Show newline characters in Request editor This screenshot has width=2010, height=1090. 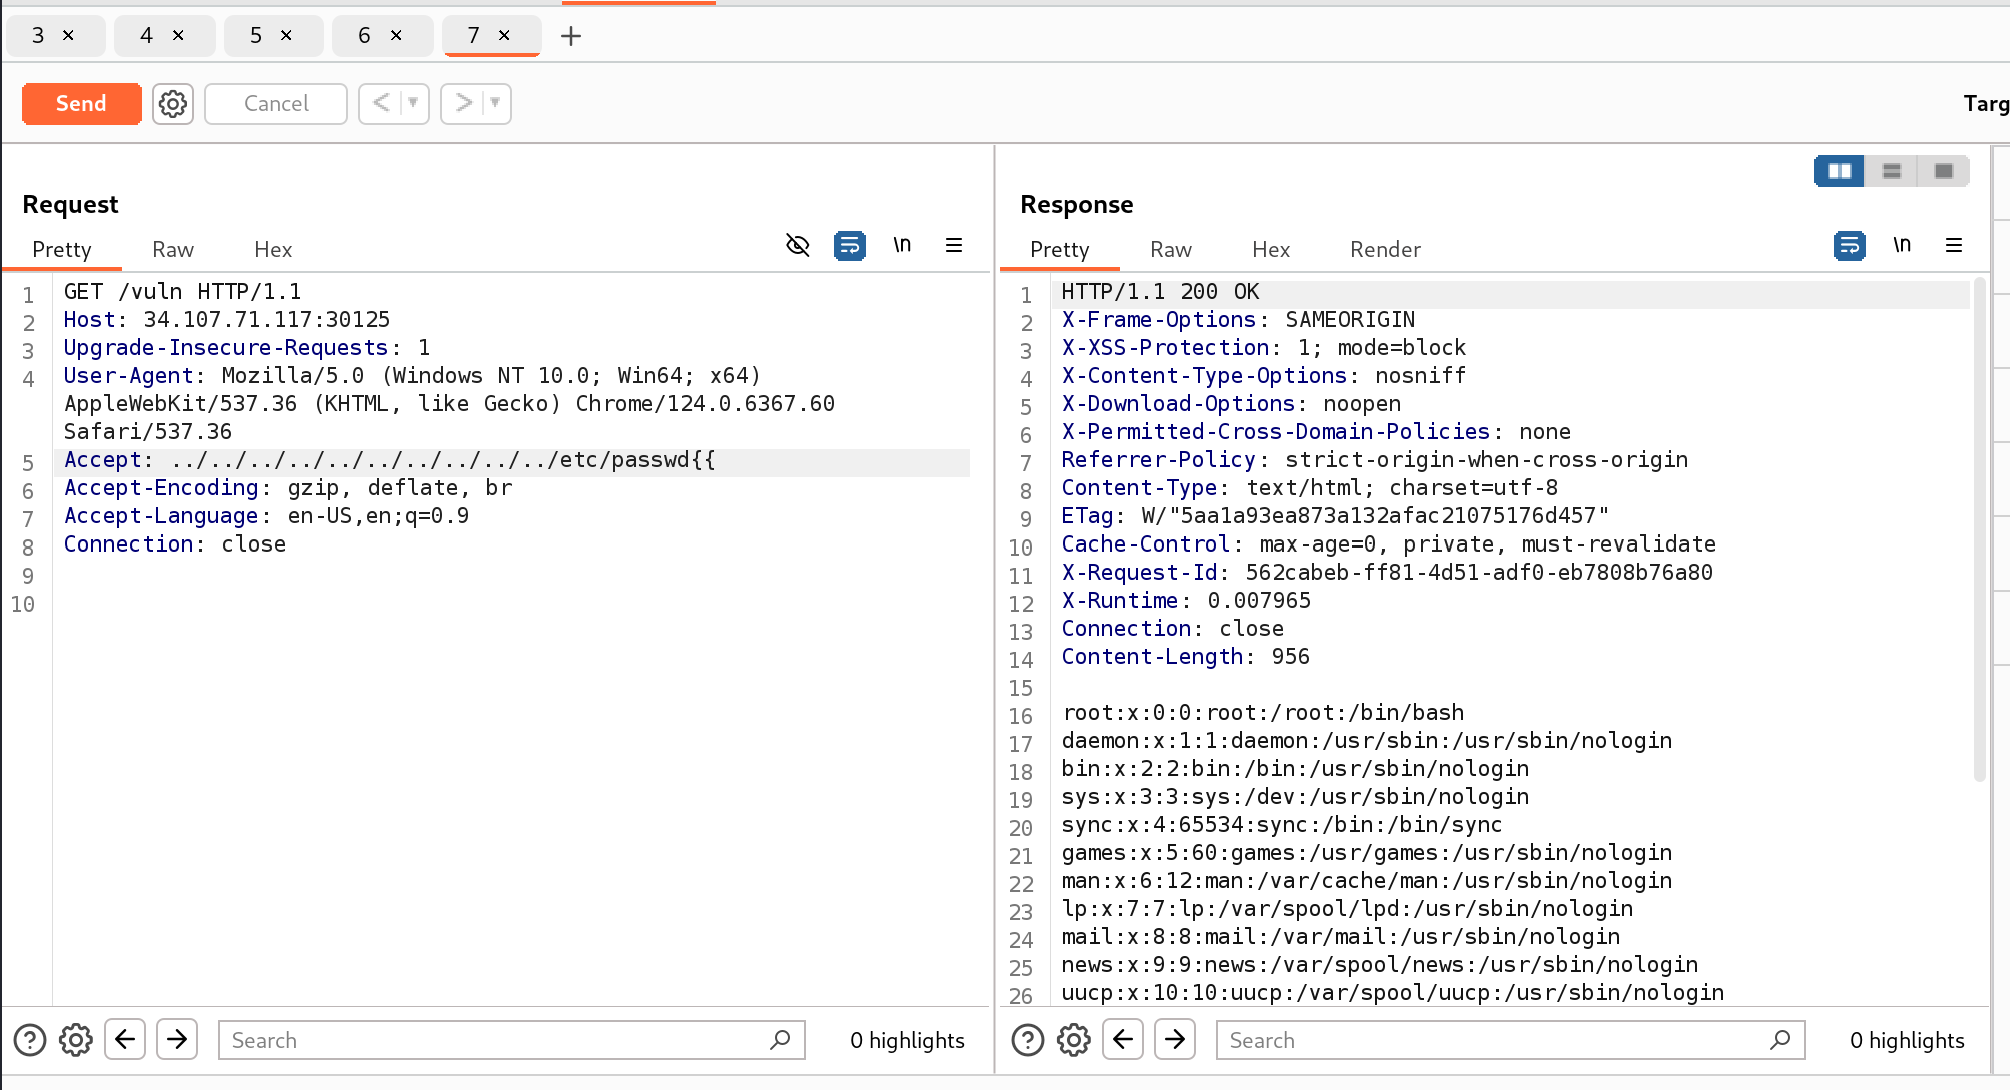coord(902,245)
